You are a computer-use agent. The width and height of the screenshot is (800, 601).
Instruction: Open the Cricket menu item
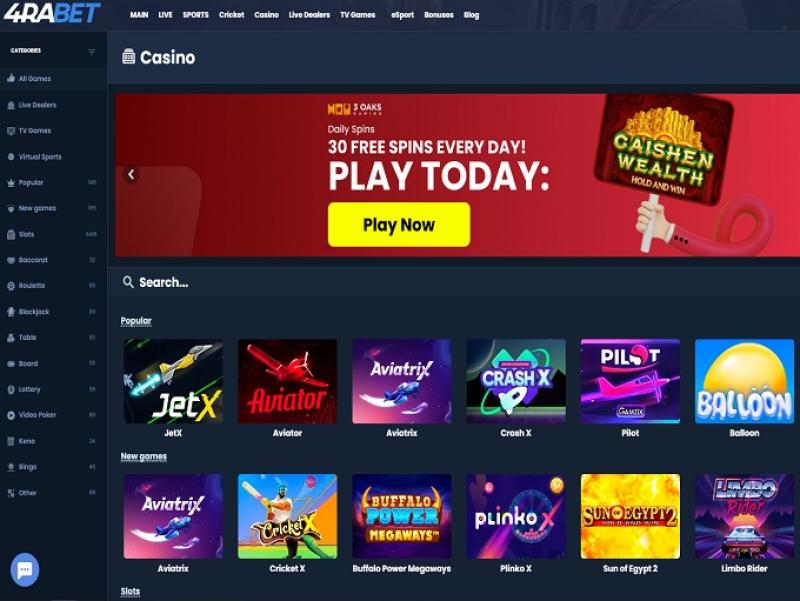click(231, 15)
